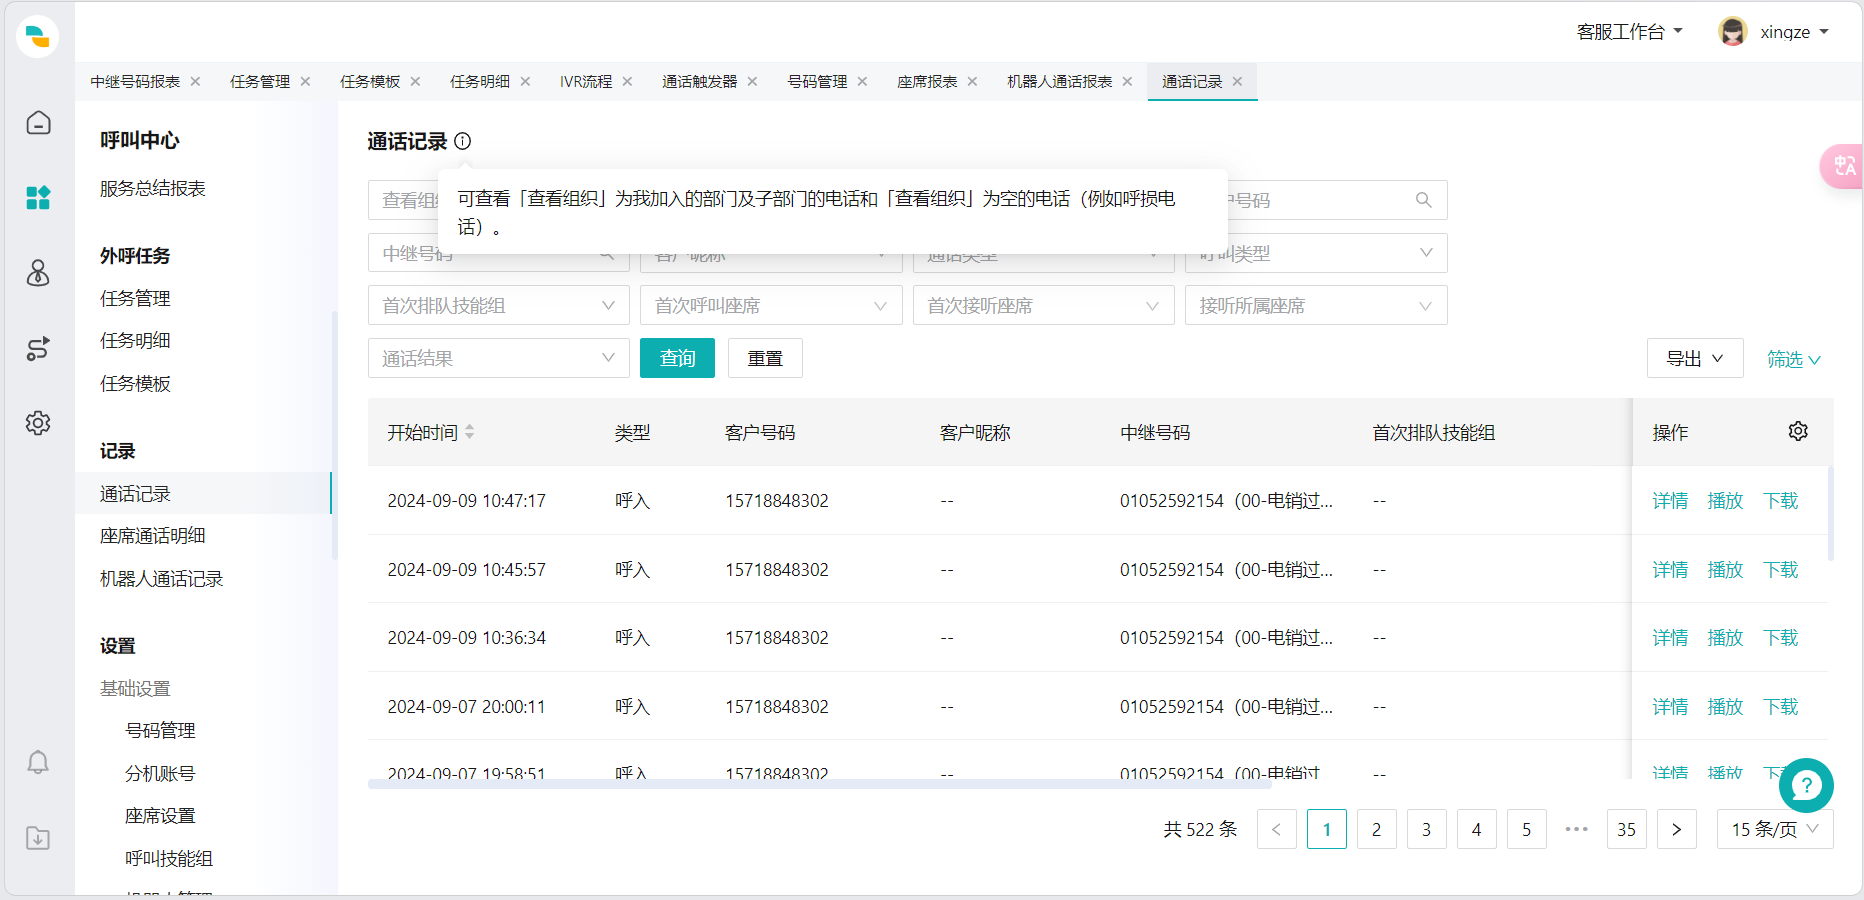Screen dimensions: 1864x900
Task: Open 详情 for the 20:00:11 call
Action: click(1670, 706)
